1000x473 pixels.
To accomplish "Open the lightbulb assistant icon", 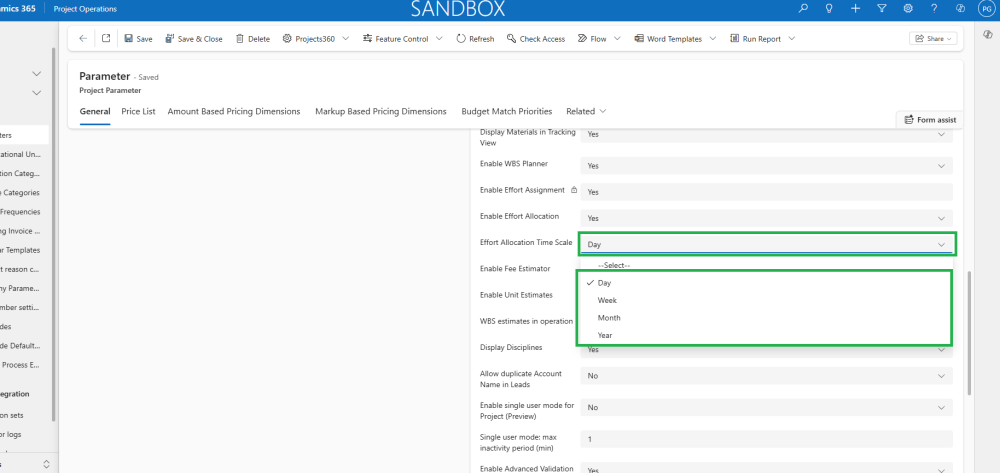I will [829, 8].
